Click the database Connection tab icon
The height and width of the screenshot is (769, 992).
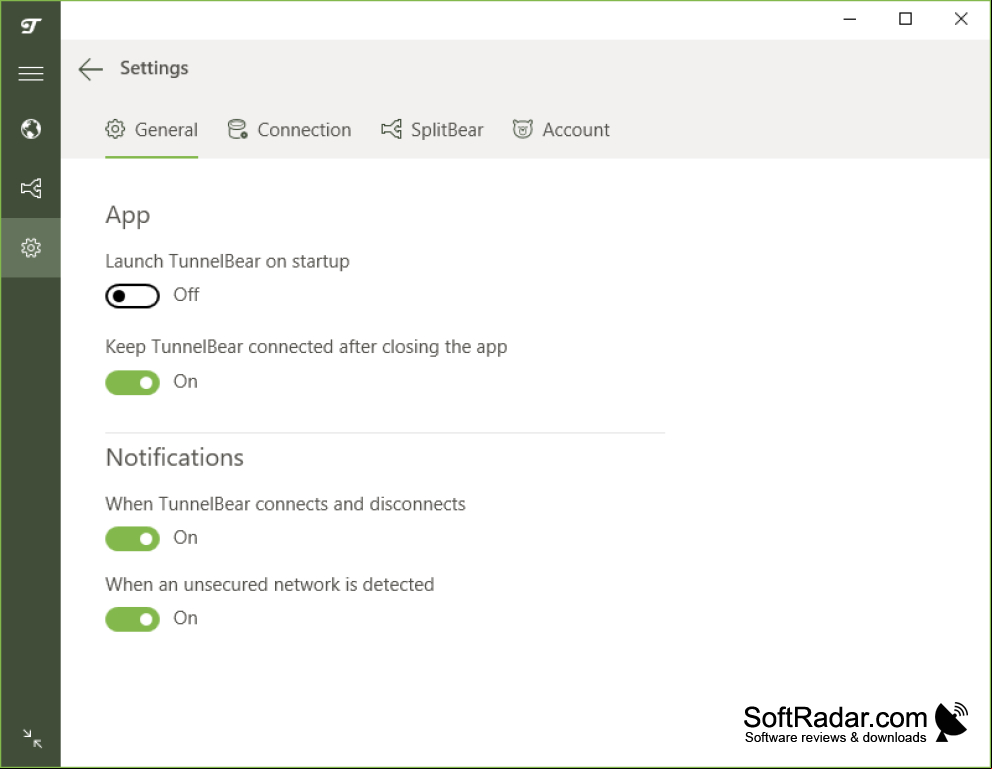pos(237,129)
